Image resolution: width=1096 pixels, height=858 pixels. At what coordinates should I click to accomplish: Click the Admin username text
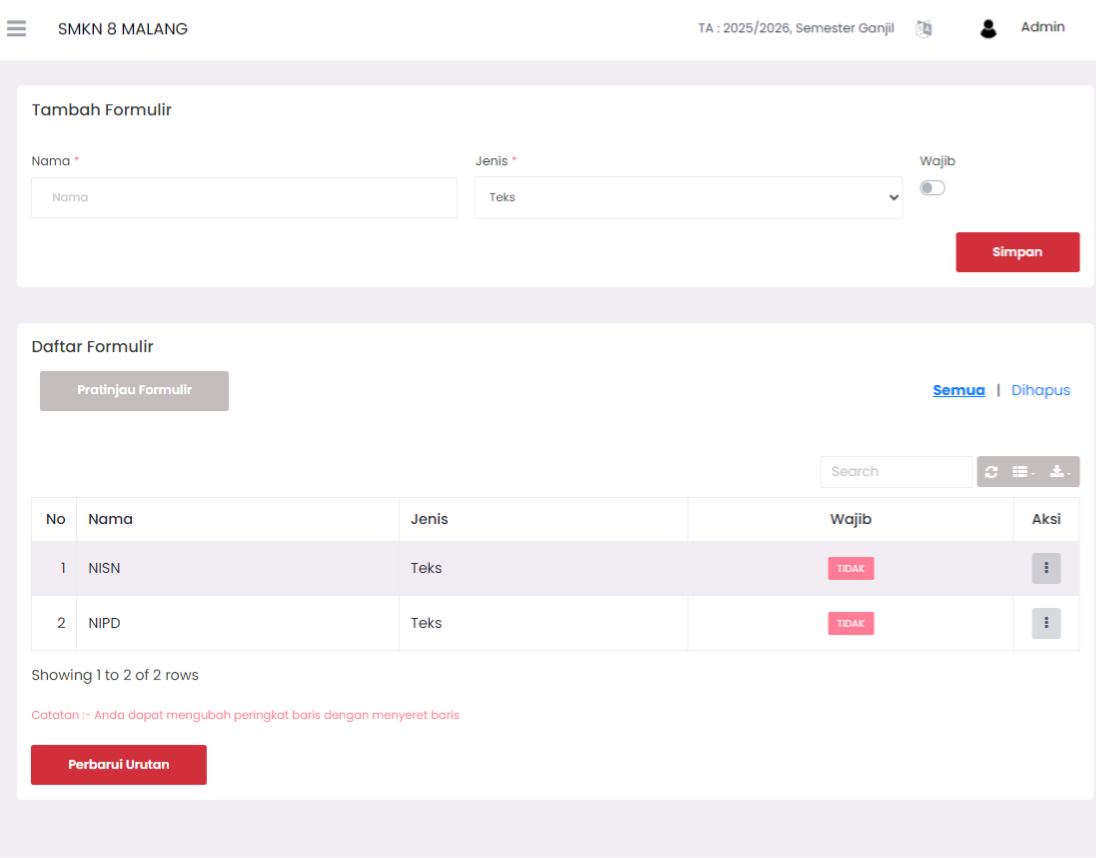1042,27
